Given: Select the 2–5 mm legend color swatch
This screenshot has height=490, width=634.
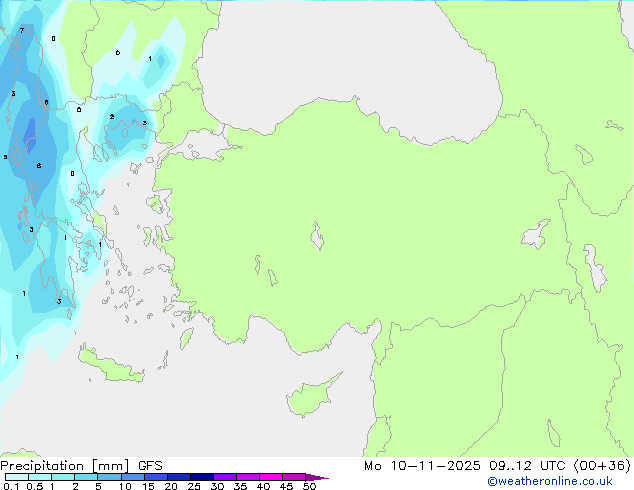Looking at the screenshot, I should click(86, 477).
